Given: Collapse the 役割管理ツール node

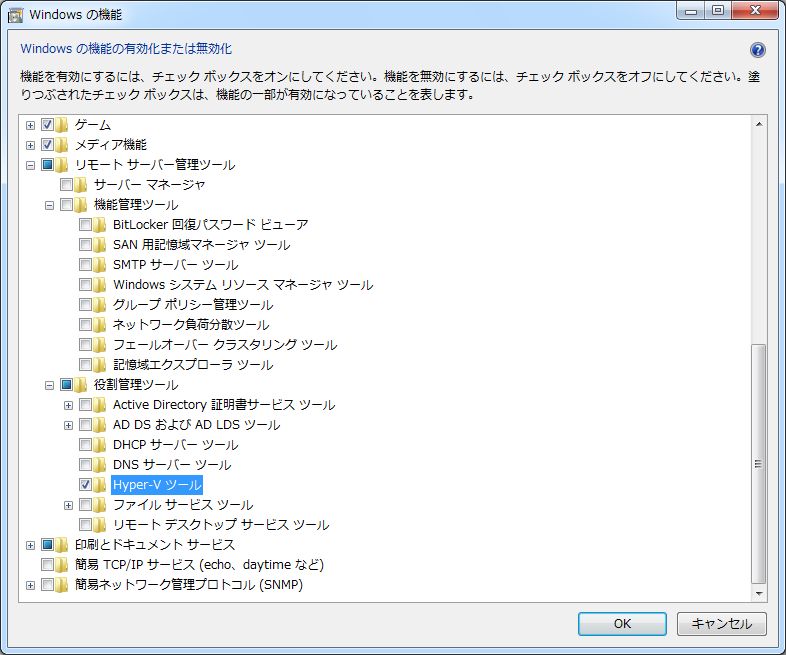Looking at the screenshot, I should [x=49, y=385].
